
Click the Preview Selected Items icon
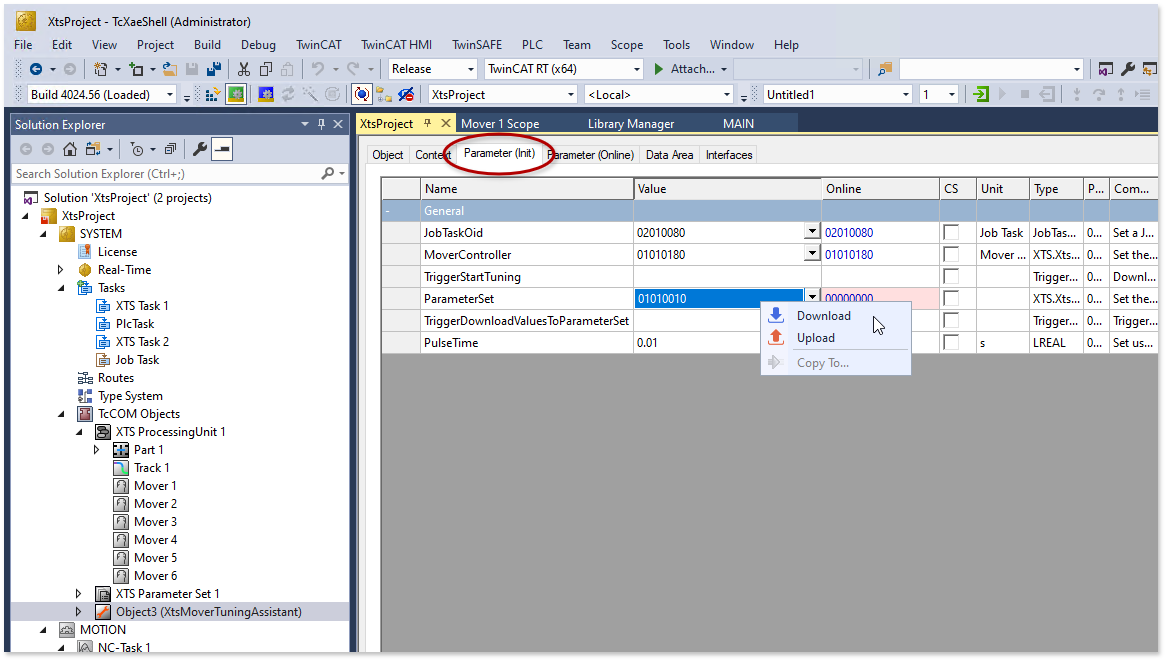click(x=222, y=149)
